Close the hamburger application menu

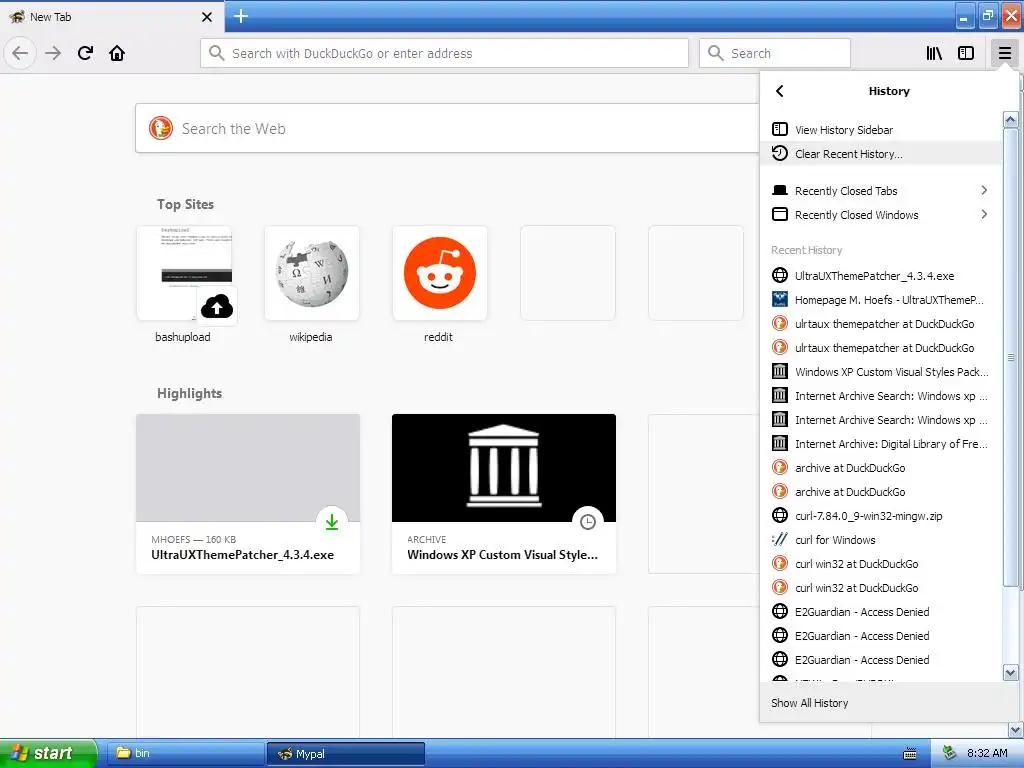[x=1004, y=53]
